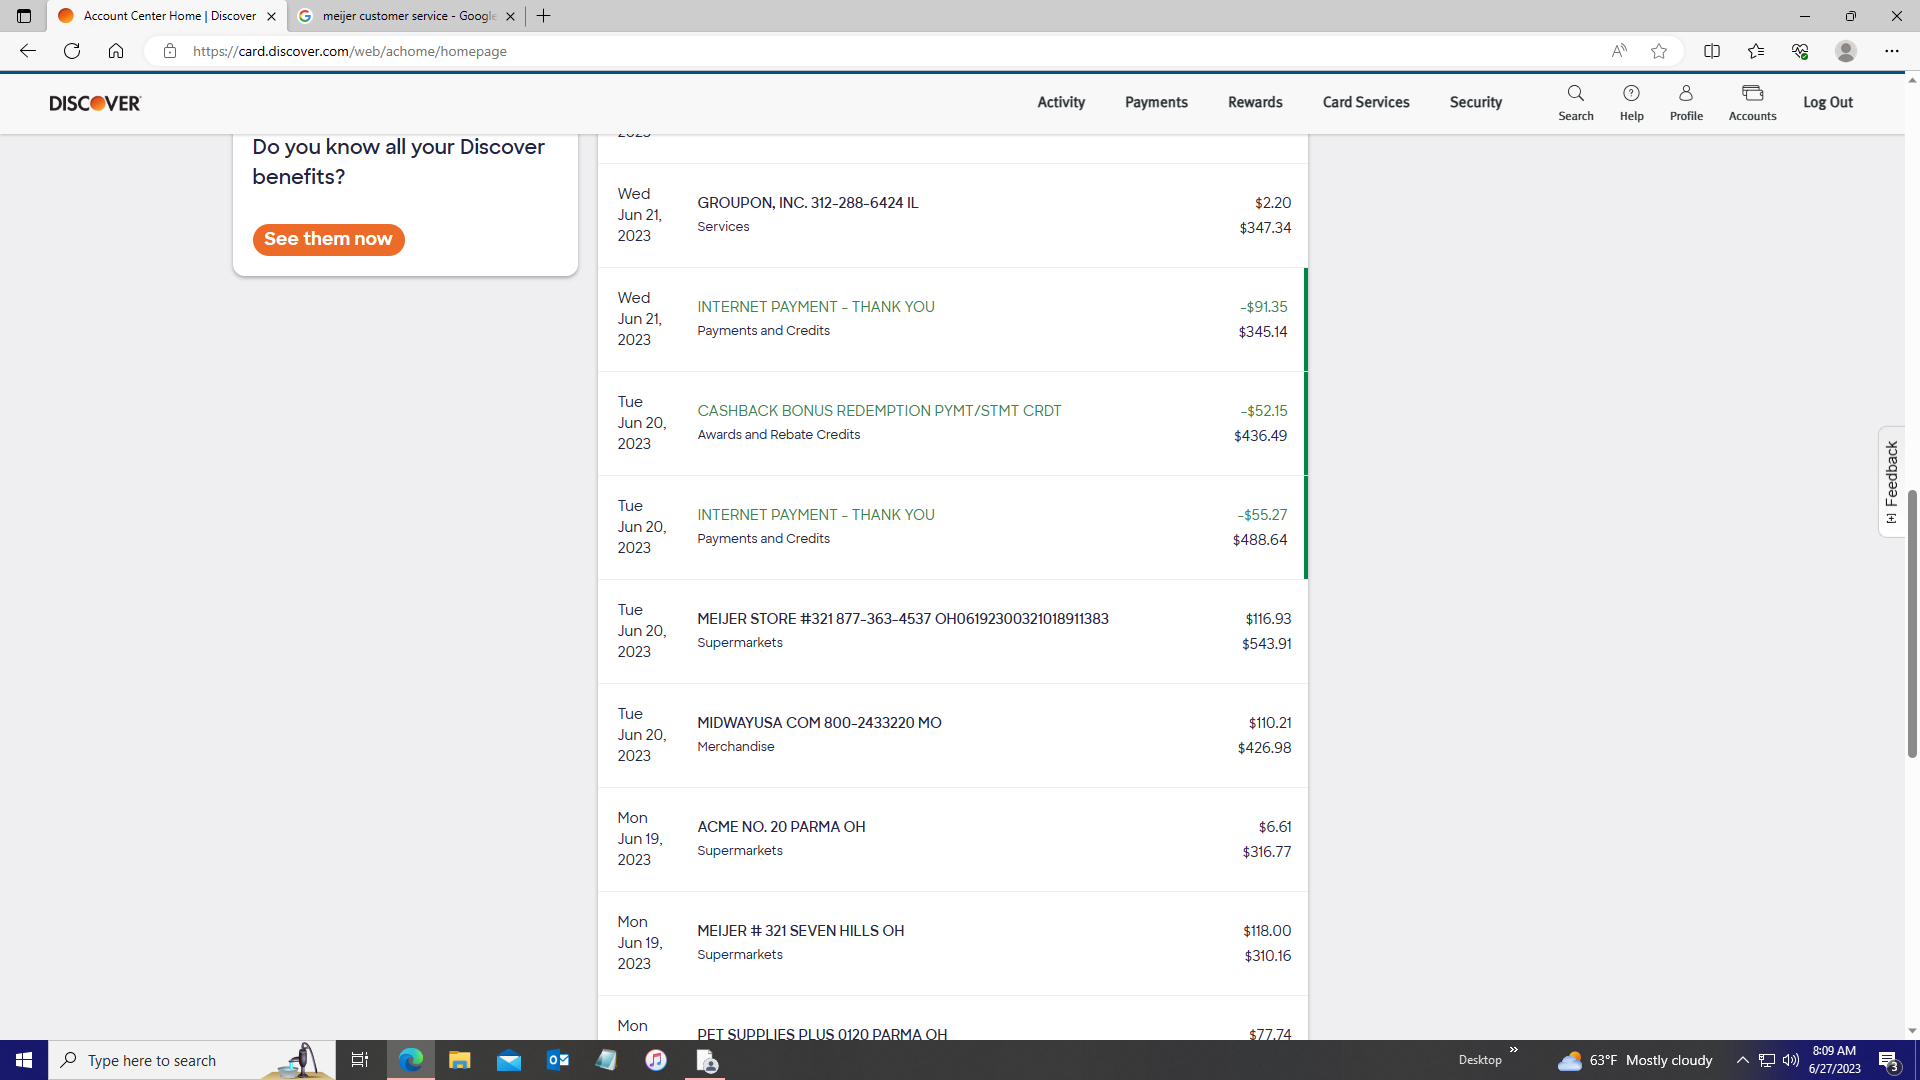The image size is (1920, 1080).
Task: Click the See them now button
Action: point(328,239)
